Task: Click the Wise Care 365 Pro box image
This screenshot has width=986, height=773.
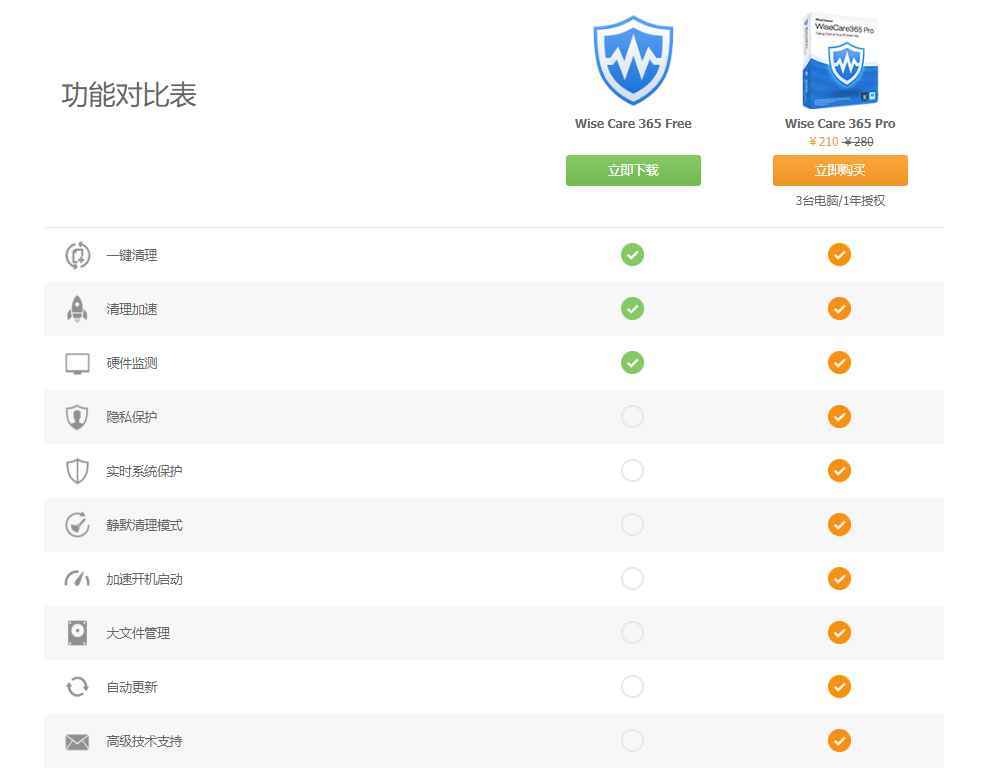Action: point(839,60)
